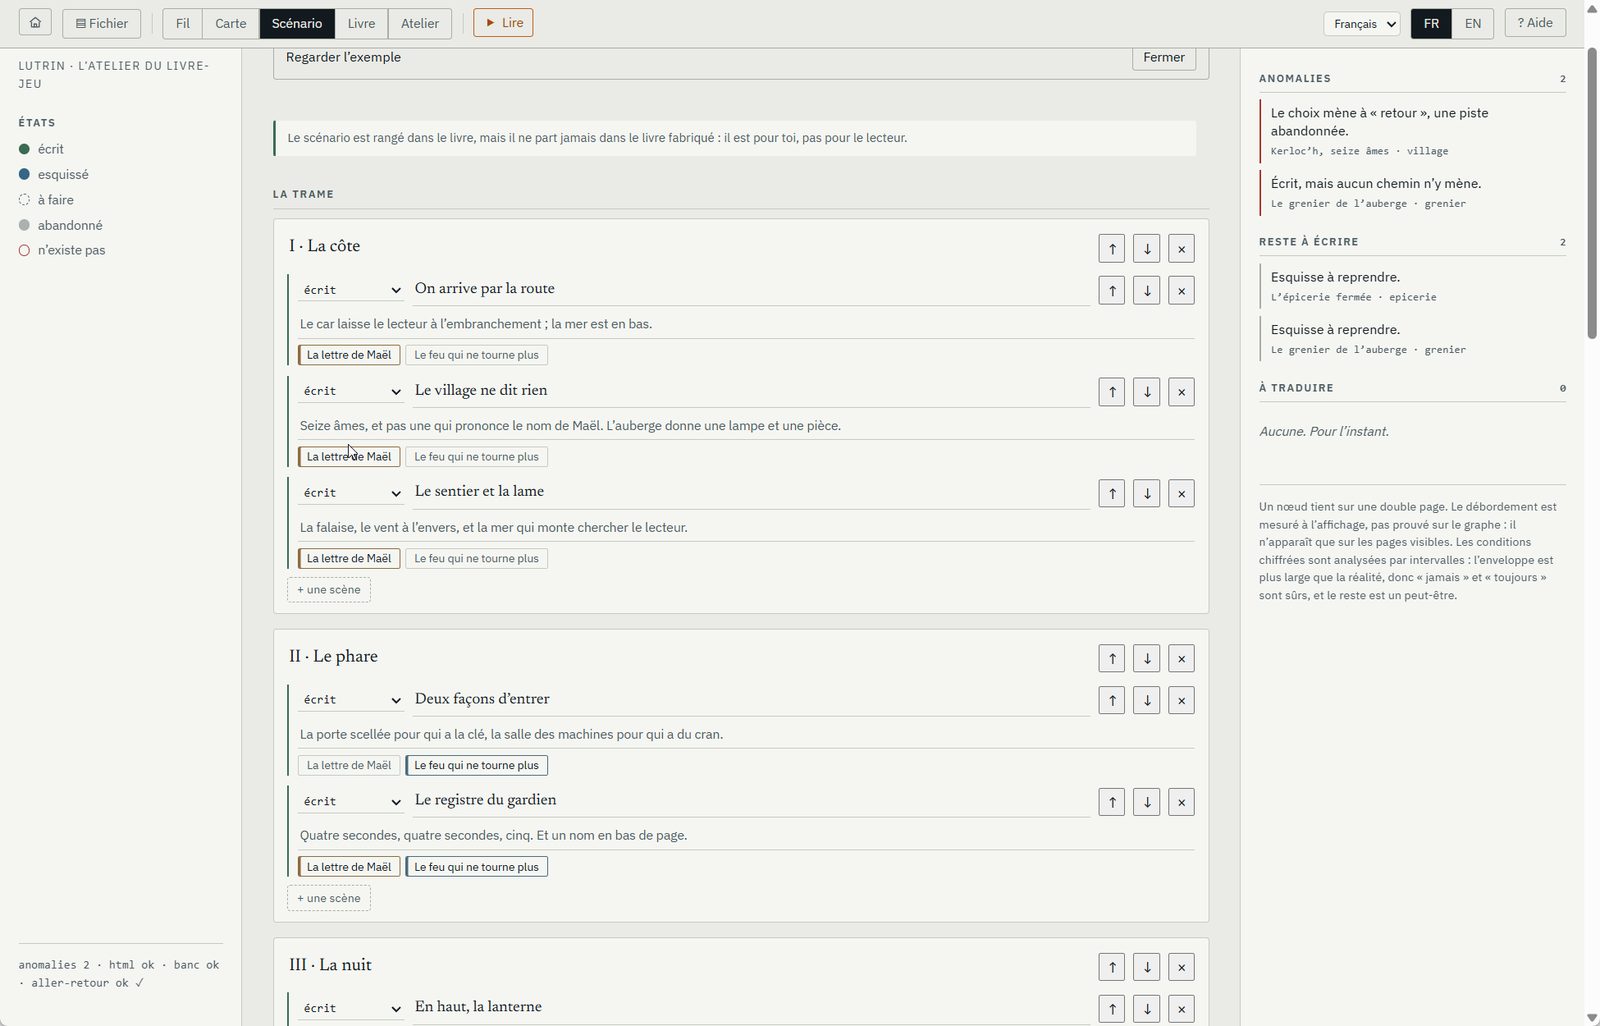Toggle "Le feu qui ne tourne plus" on "Le registre du gardien"
The width and height of the screenshot is (1600, 1026).
tap(476, 867)
